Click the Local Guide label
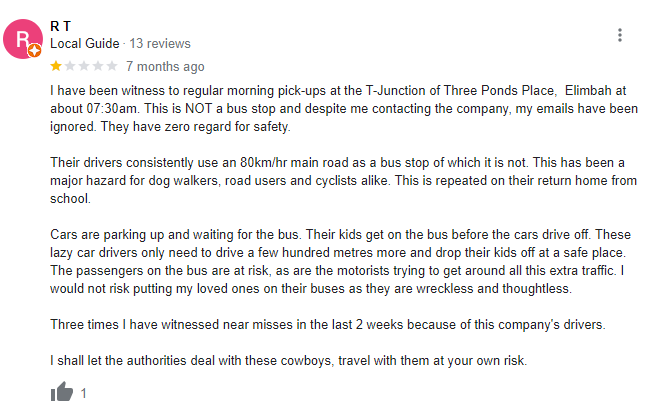662x414 pixels. 84,43
